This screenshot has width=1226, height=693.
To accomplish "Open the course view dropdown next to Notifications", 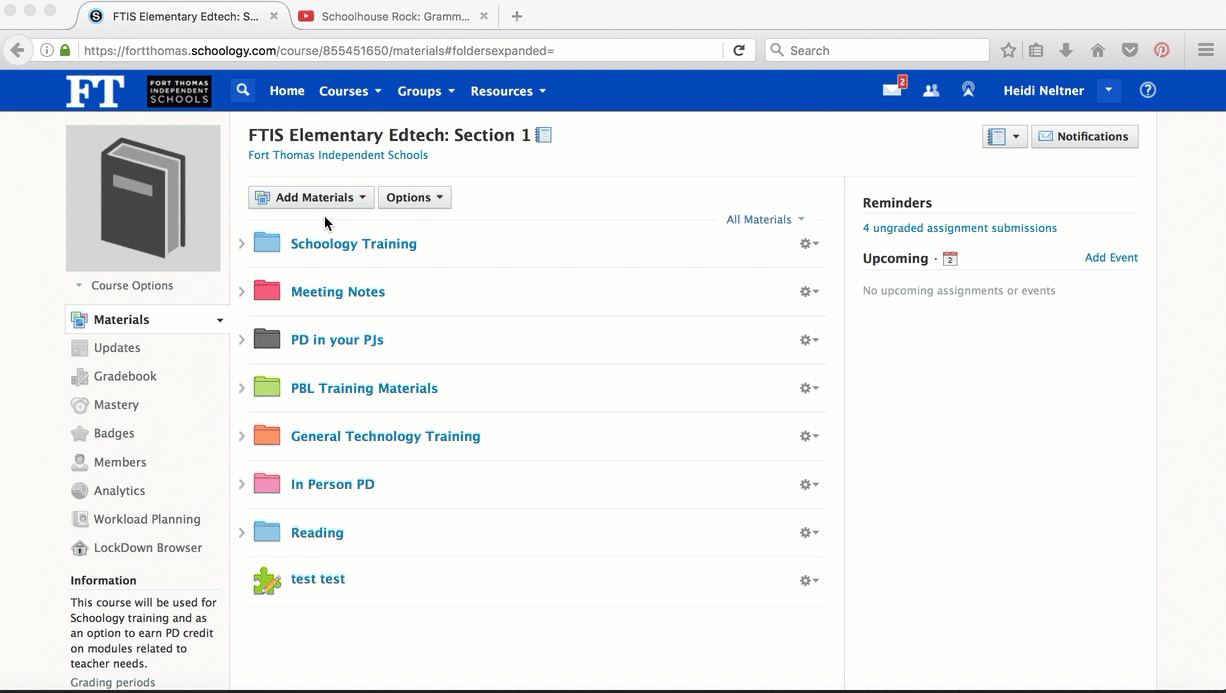I will point(1004,136).
